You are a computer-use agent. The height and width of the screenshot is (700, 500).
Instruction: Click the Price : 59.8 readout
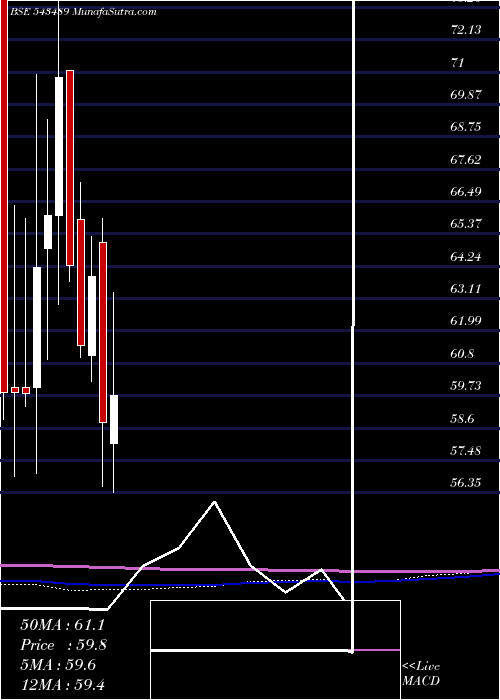point(63,645)
